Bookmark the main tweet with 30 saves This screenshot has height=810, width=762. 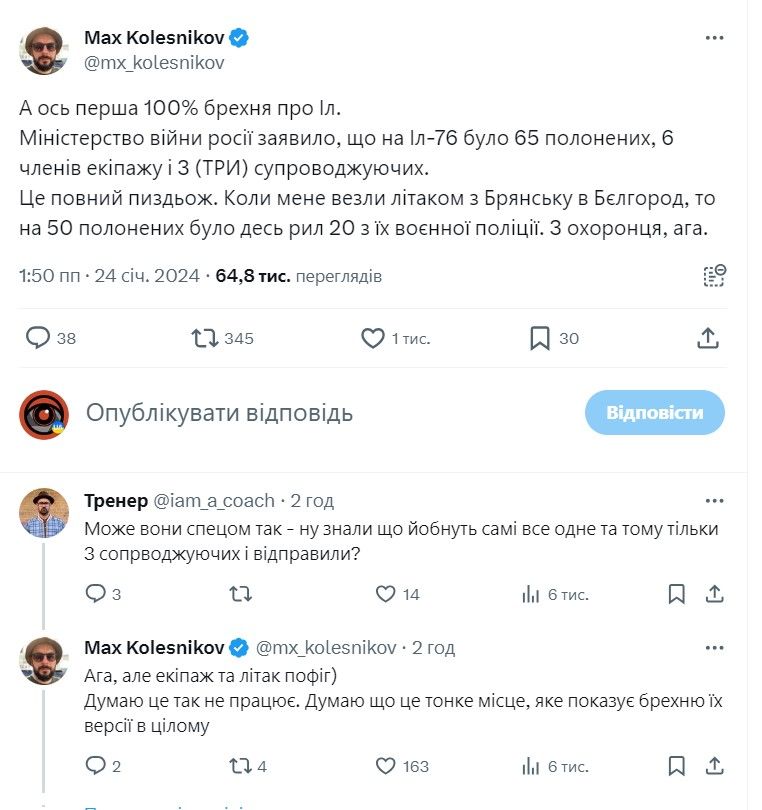pos(540,338)
